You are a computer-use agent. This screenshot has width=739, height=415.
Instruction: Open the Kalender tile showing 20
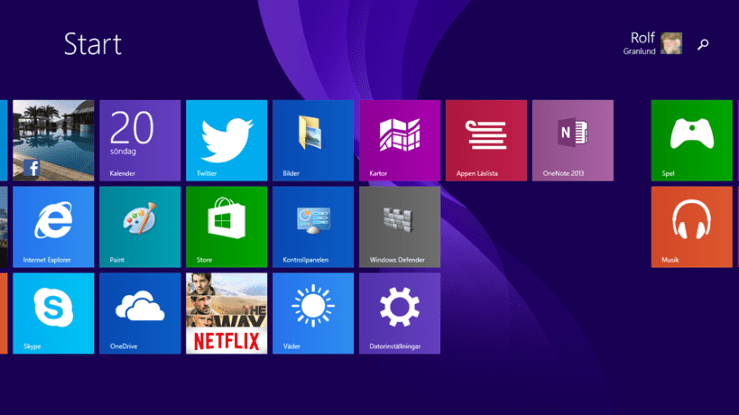(x=140, y=140)
